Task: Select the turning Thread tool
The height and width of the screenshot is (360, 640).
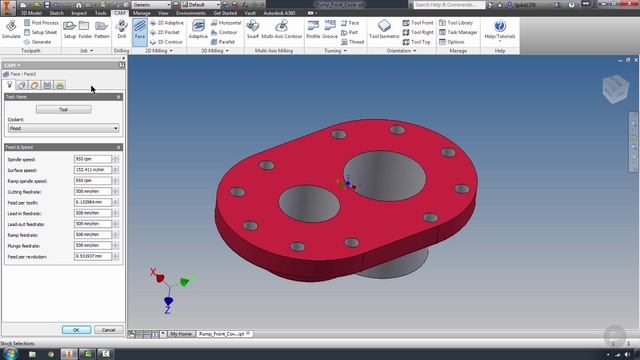Action: pyautogui.click(x=352, y=42)
